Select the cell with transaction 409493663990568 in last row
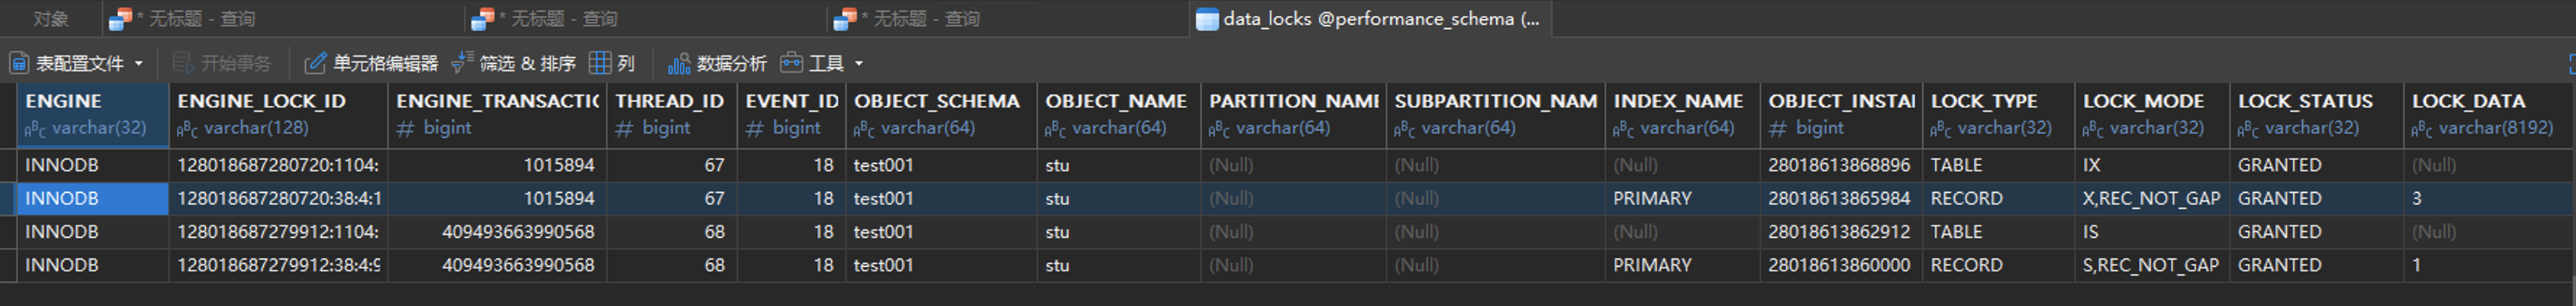The height and width of the screenshot is (306, 2576). (517, 265)
